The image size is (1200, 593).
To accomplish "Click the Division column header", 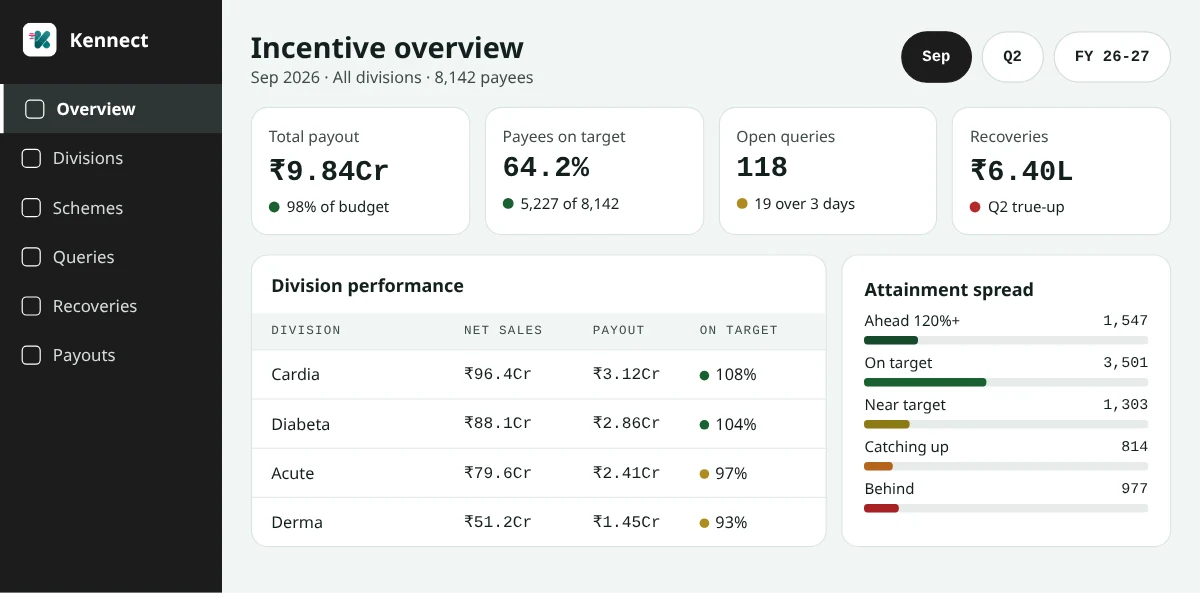I will point(306,330).
